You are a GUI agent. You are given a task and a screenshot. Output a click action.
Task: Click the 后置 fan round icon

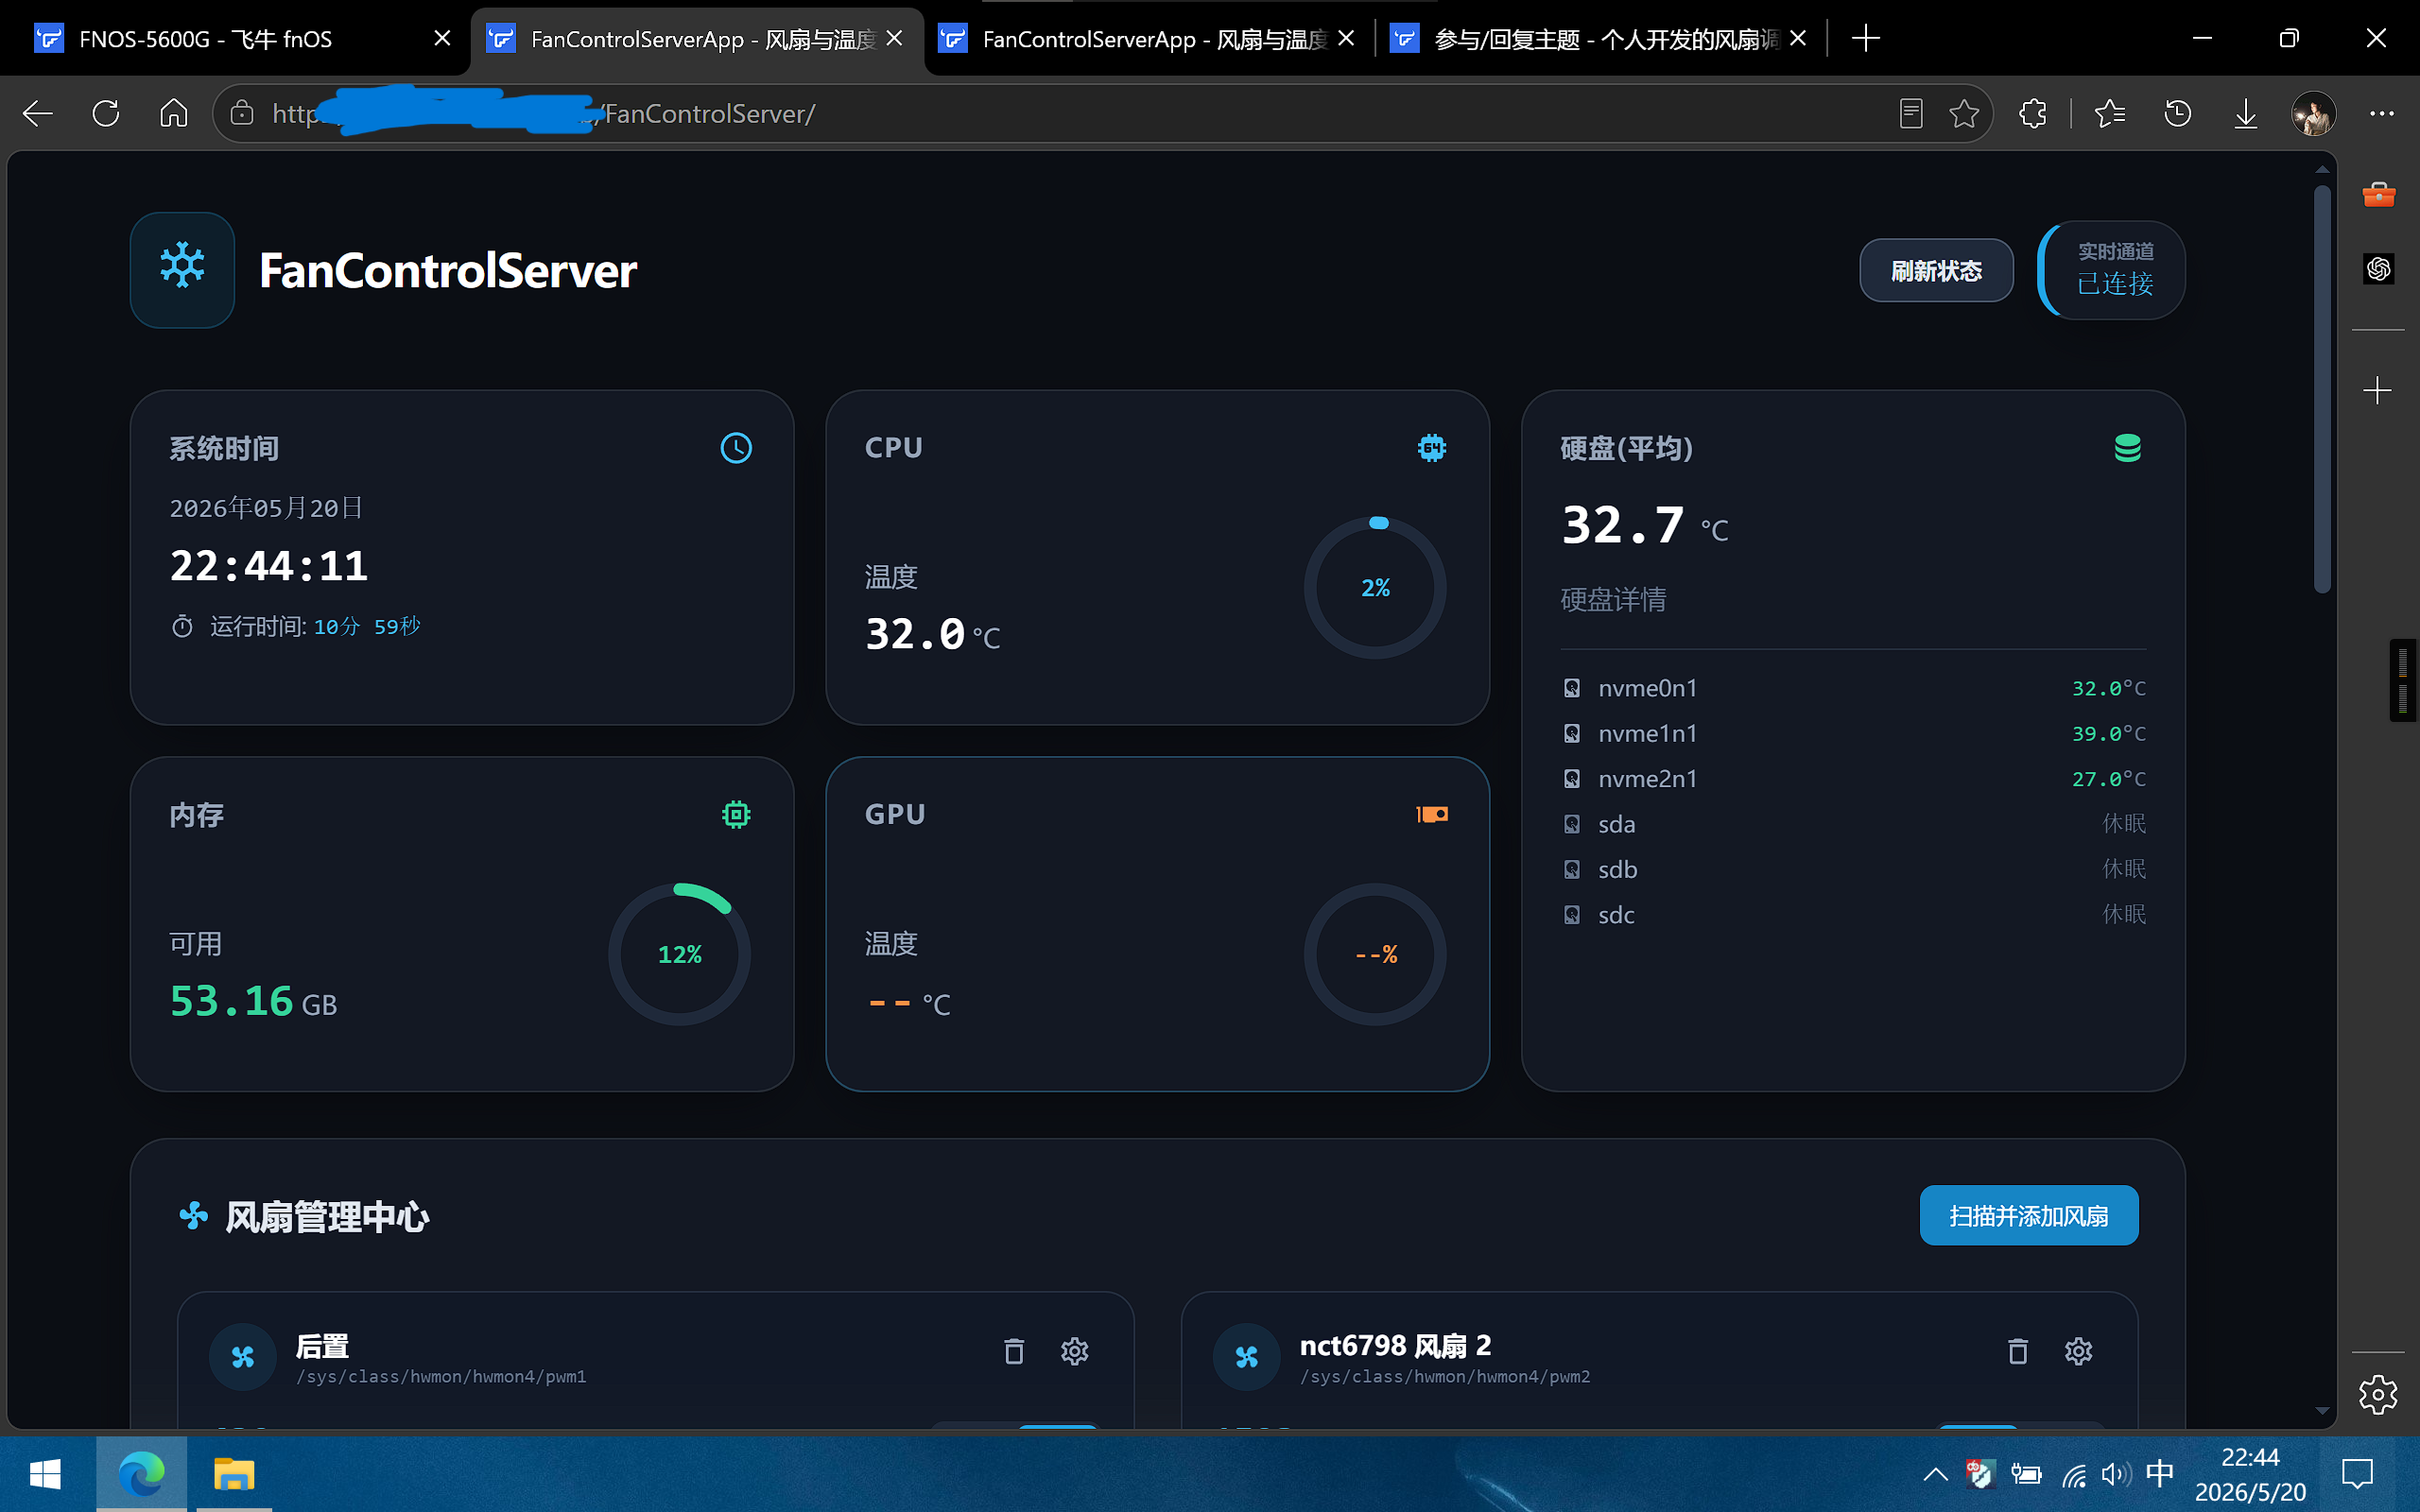[243, 1357]
